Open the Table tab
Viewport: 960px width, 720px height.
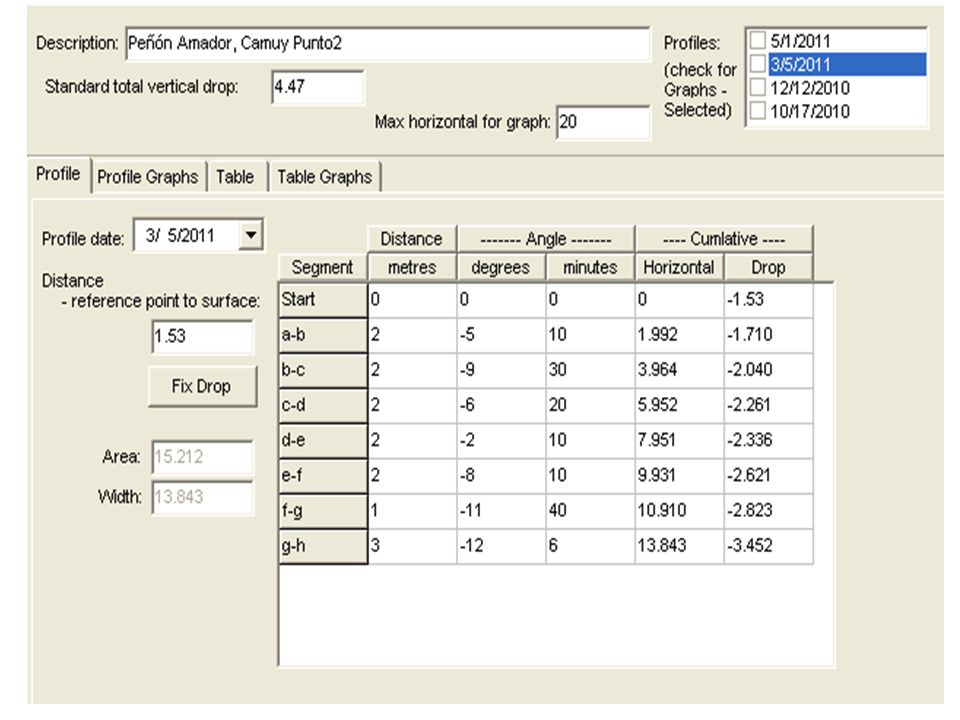click(234, 177)
